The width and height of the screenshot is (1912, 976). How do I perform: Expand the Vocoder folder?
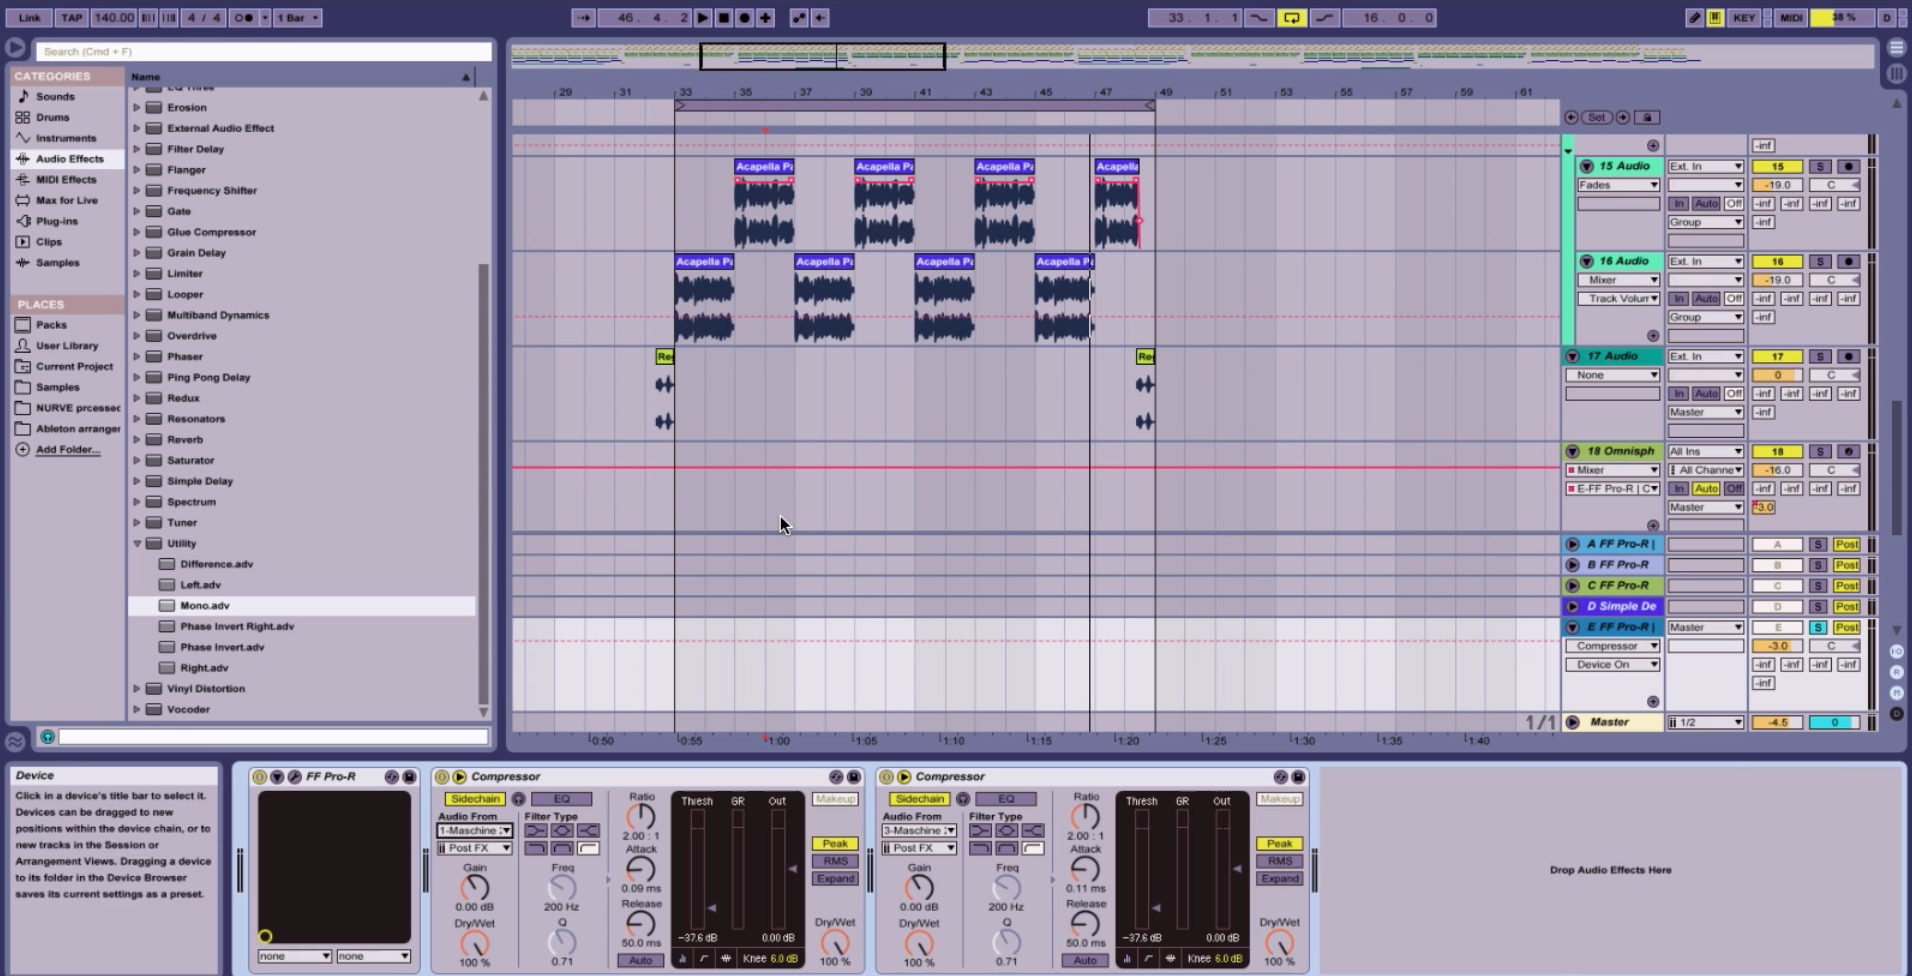point(137,710)
